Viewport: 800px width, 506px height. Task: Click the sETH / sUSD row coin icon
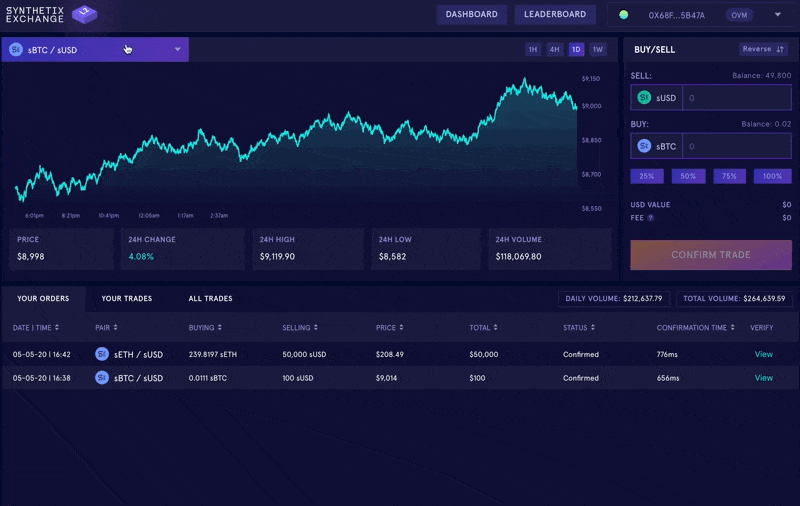pos(102,354)
